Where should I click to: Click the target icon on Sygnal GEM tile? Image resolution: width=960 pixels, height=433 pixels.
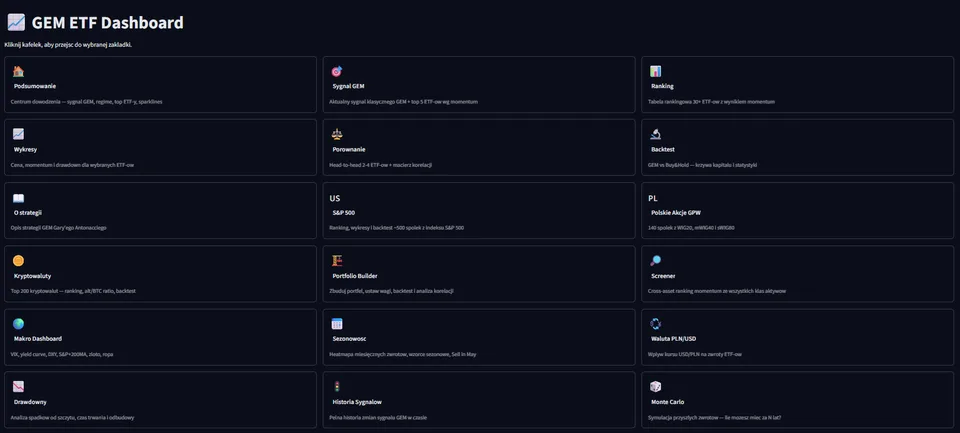coord(337,71)
